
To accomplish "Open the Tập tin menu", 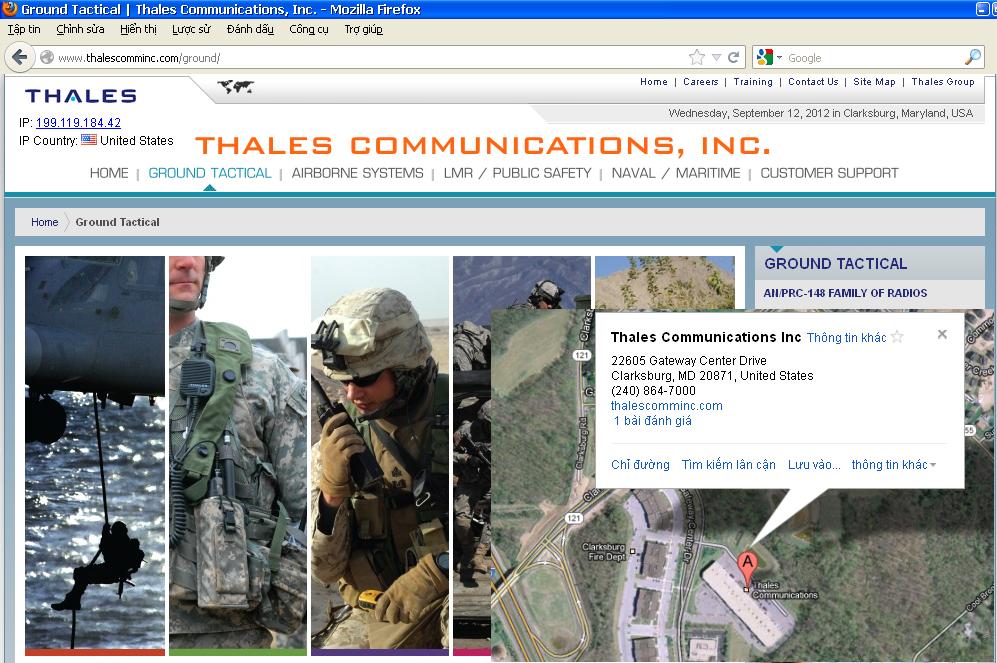I will (x=24, y=29).
